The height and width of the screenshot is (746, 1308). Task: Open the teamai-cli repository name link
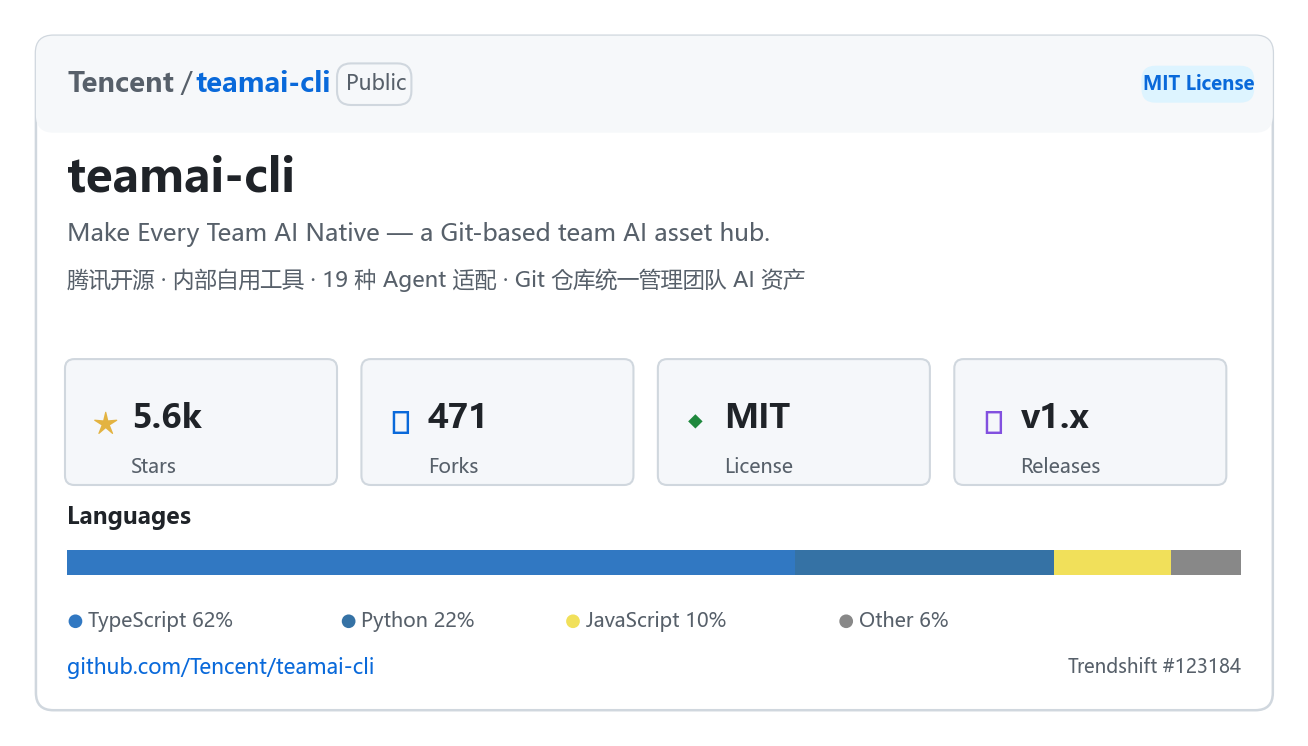tap(263, 82)
